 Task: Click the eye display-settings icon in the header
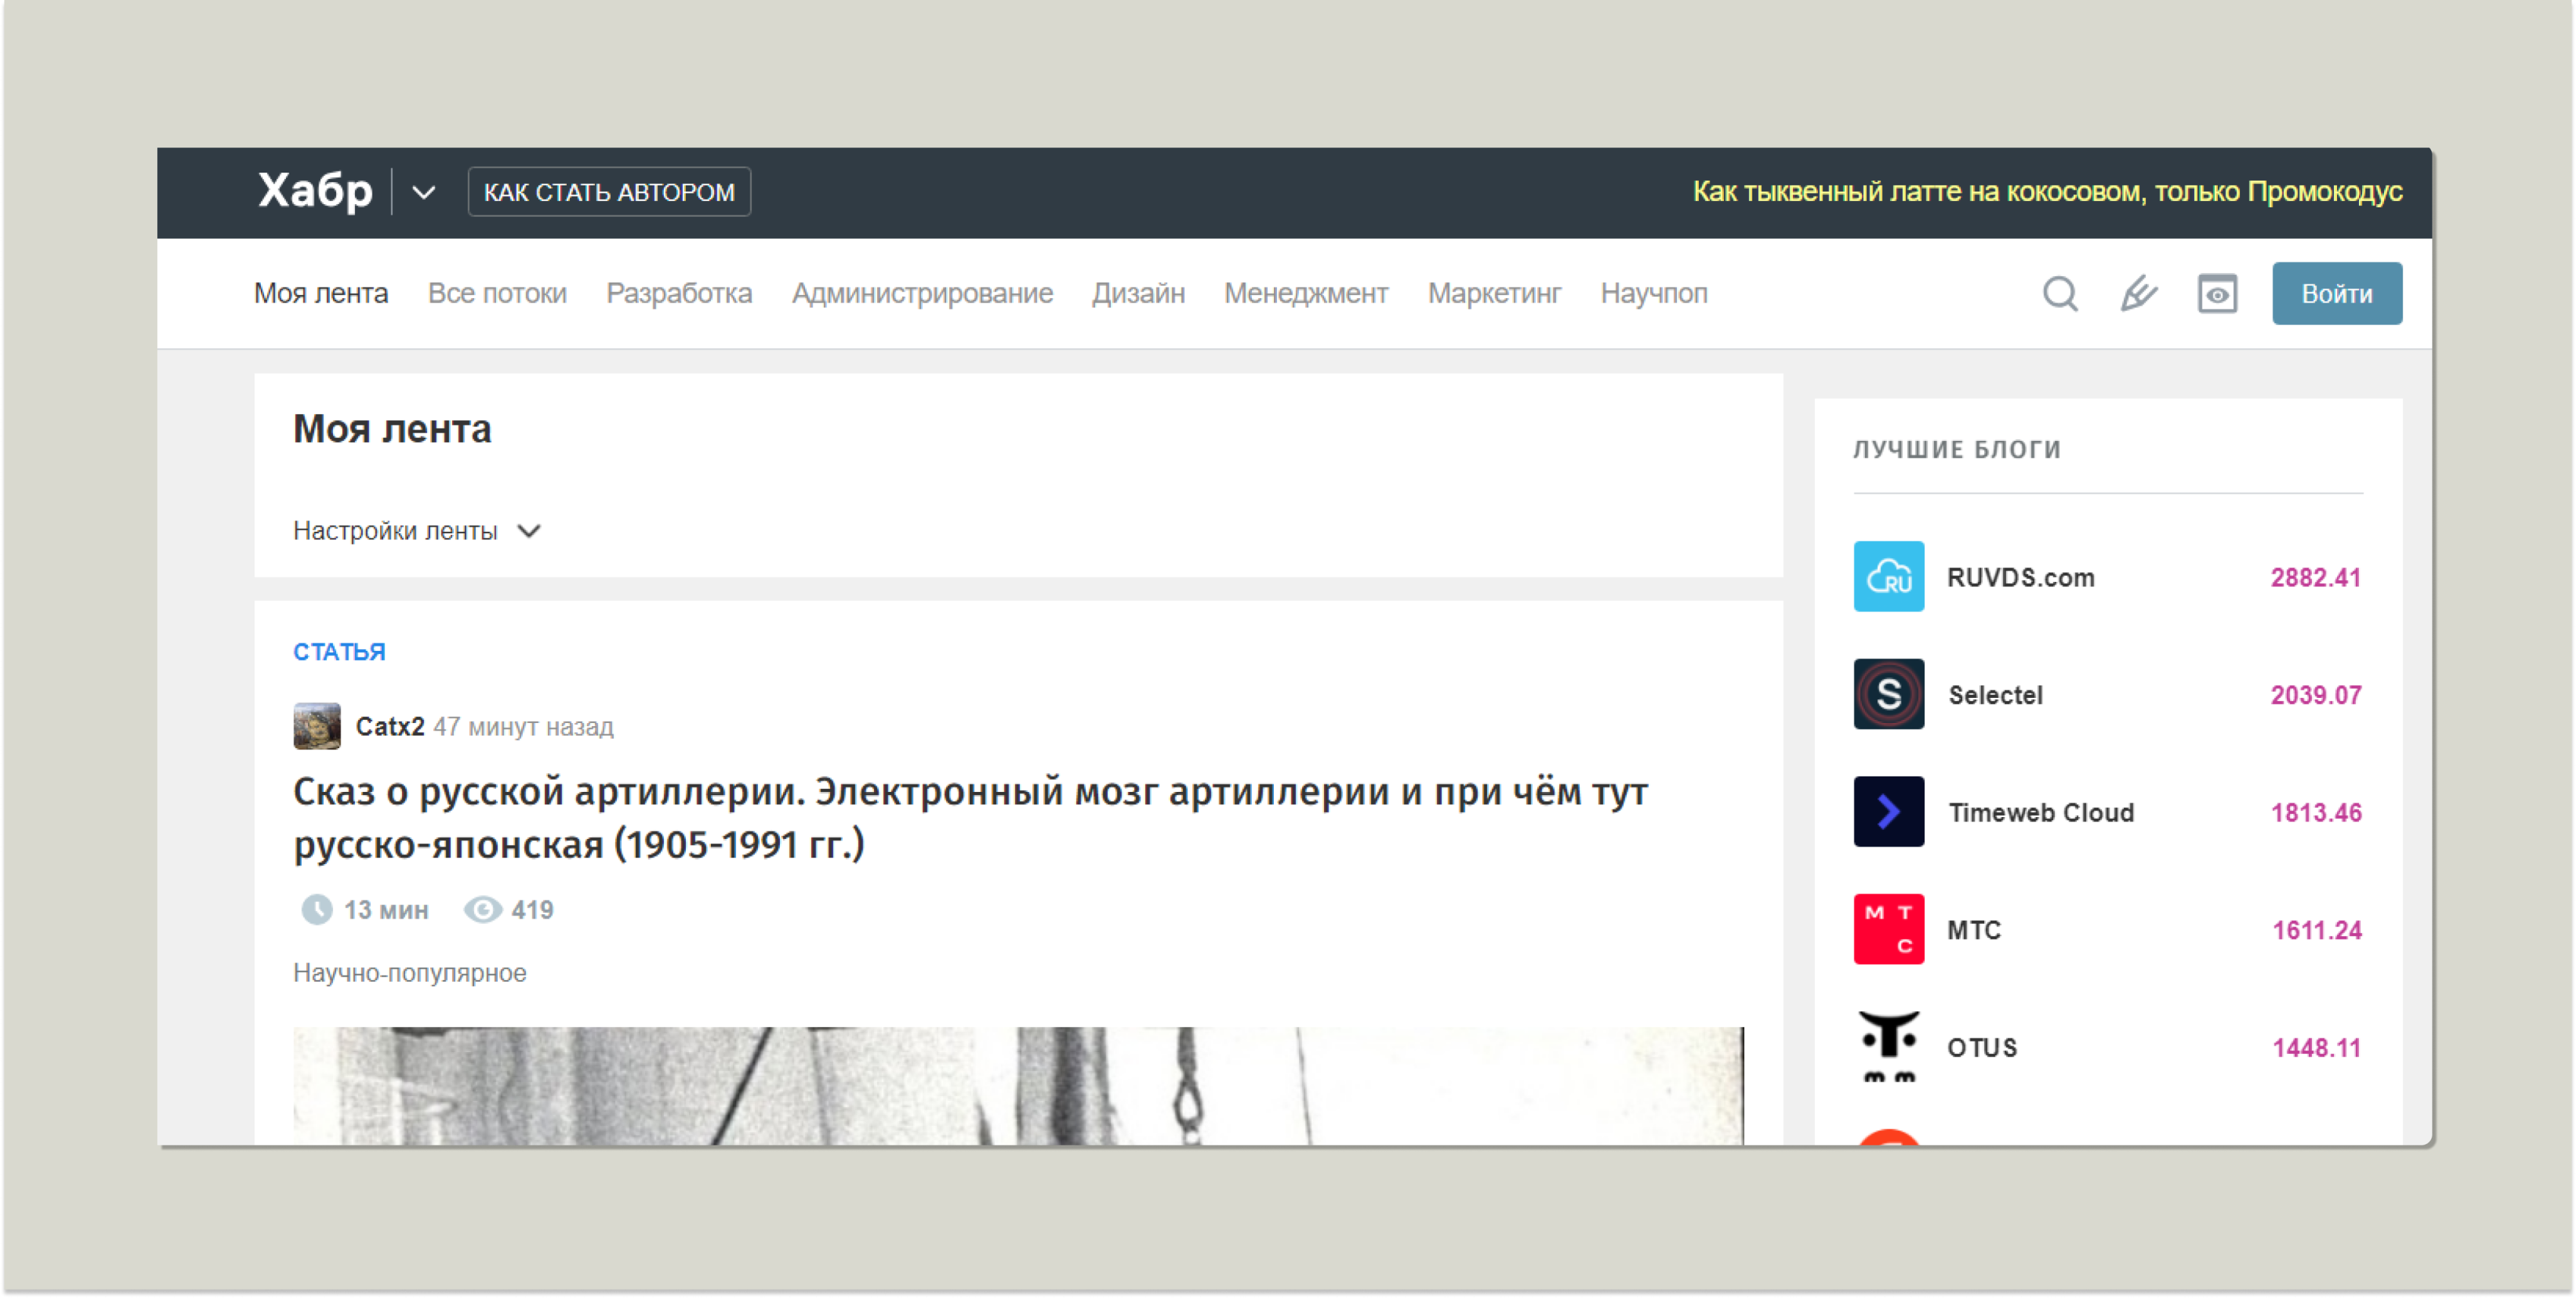coord(2217,294)
